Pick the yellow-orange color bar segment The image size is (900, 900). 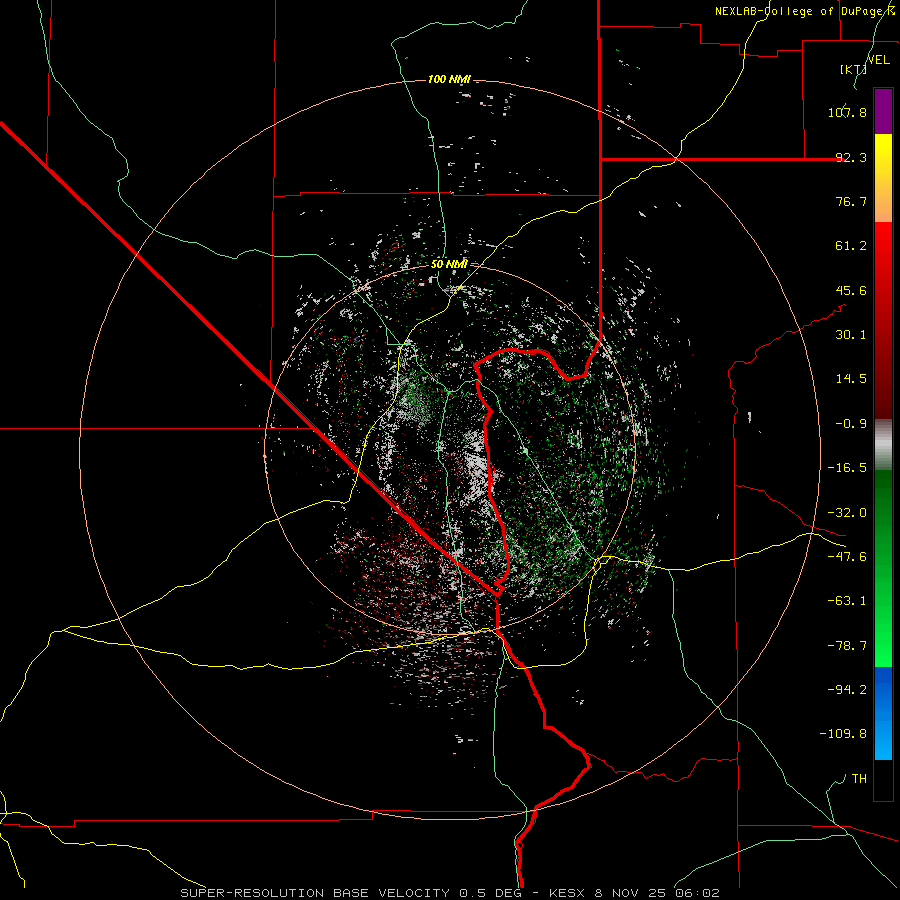click(883, 178)
